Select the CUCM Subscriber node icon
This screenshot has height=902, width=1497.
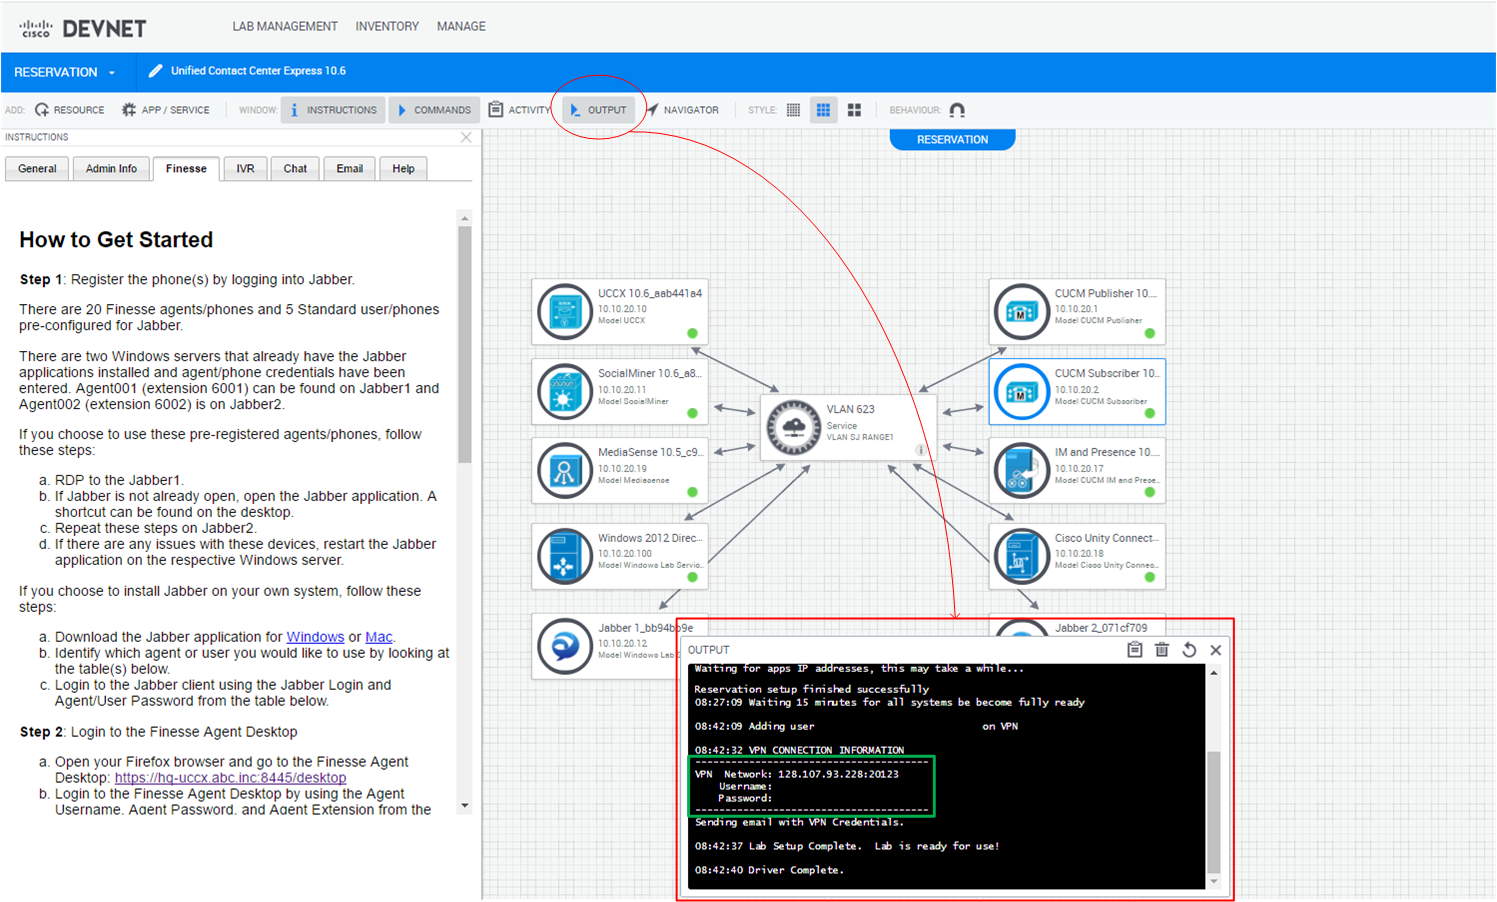1022,391
